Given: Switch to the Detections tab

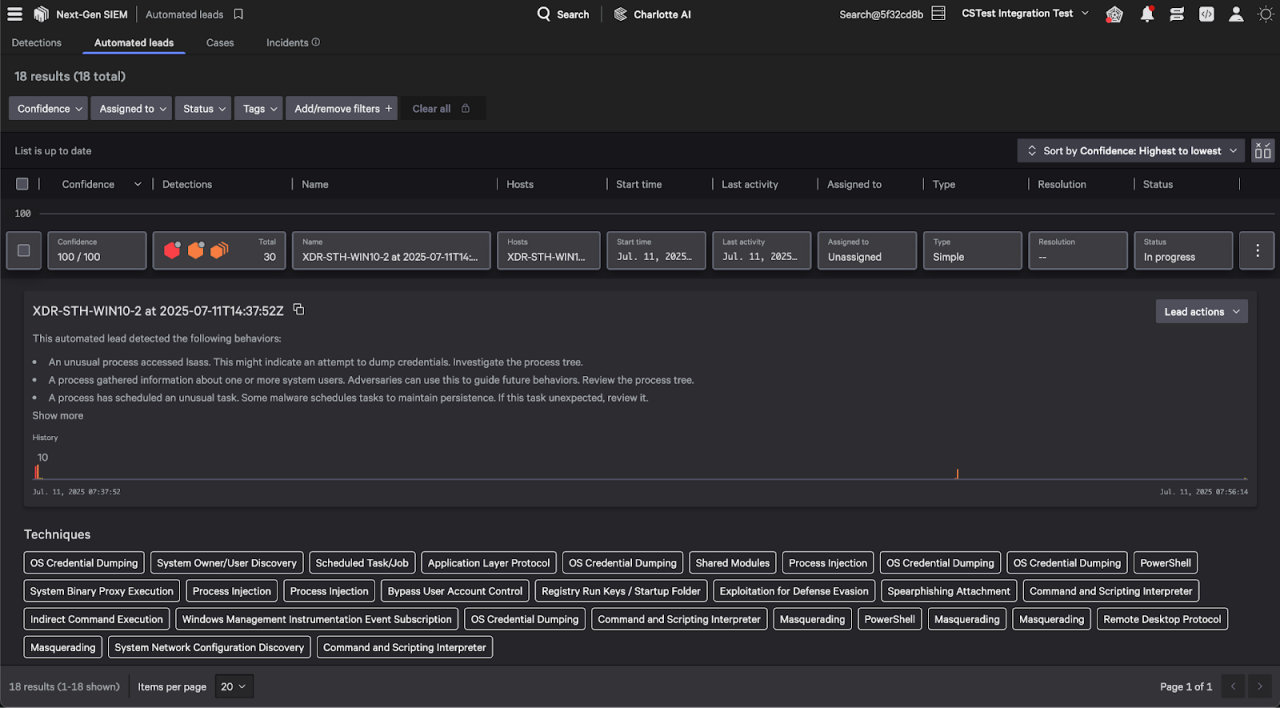Looking at the screenshot, I should [36, 43].
